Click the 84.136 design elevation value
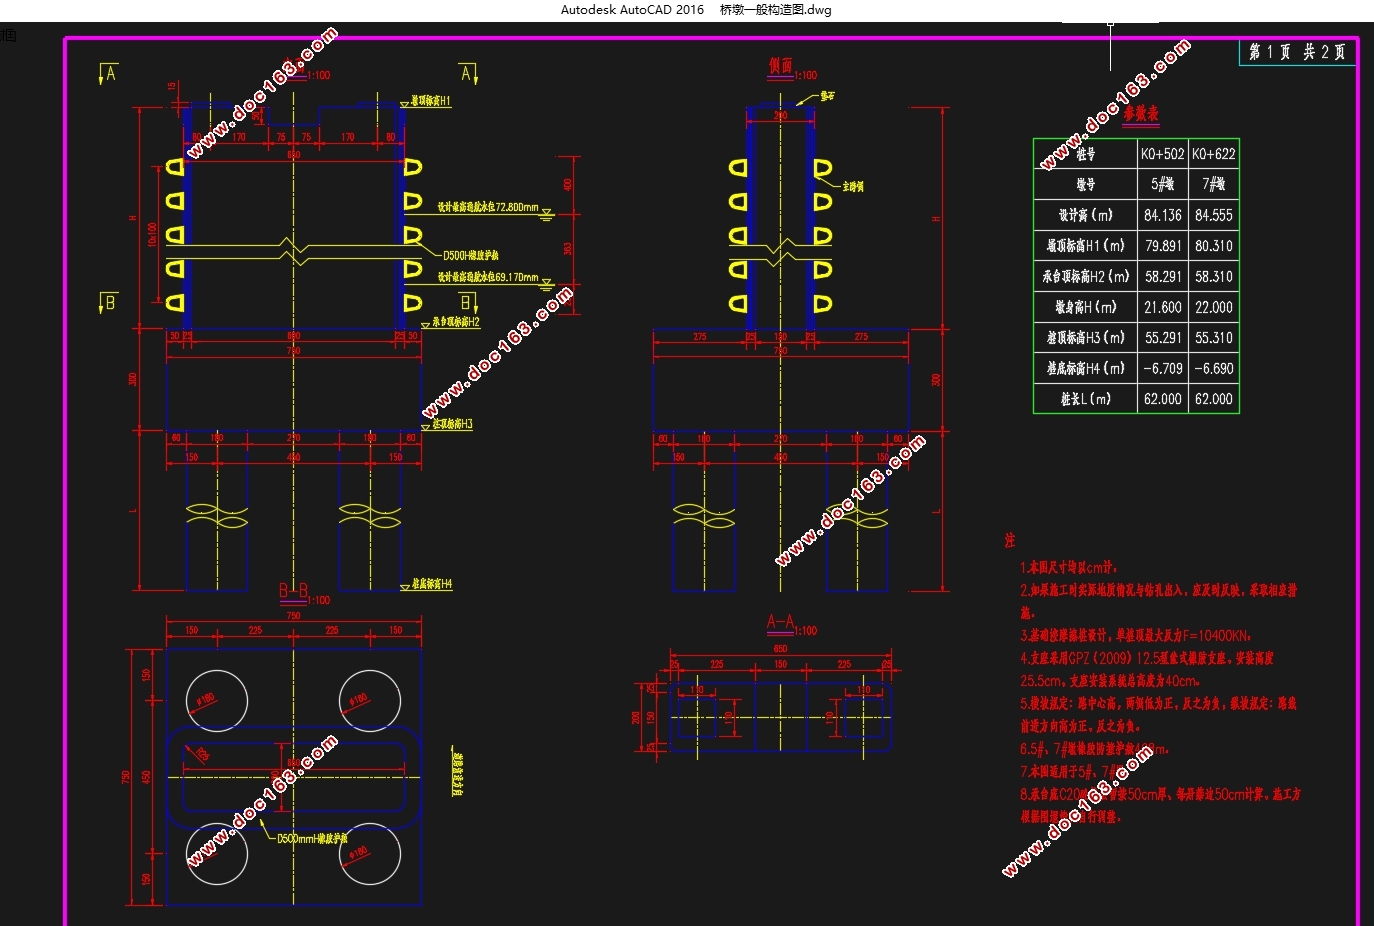The width and height of the screenshot is (1374, 926). pos(1162,215)
